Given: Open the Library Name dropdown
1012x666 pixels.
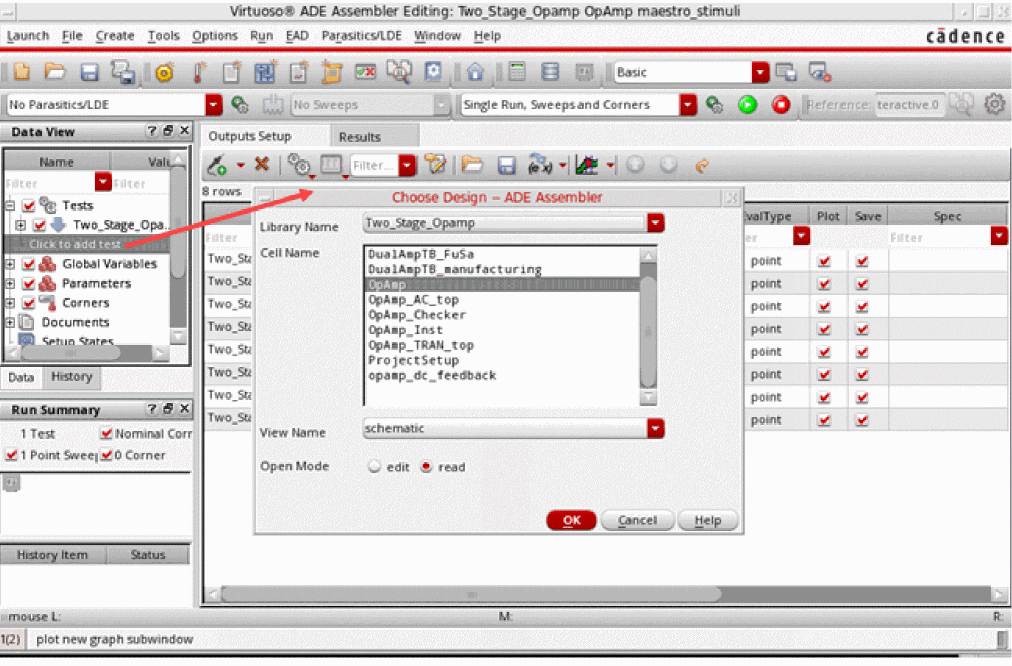Looking at the screenshot, I should point(656,223).
